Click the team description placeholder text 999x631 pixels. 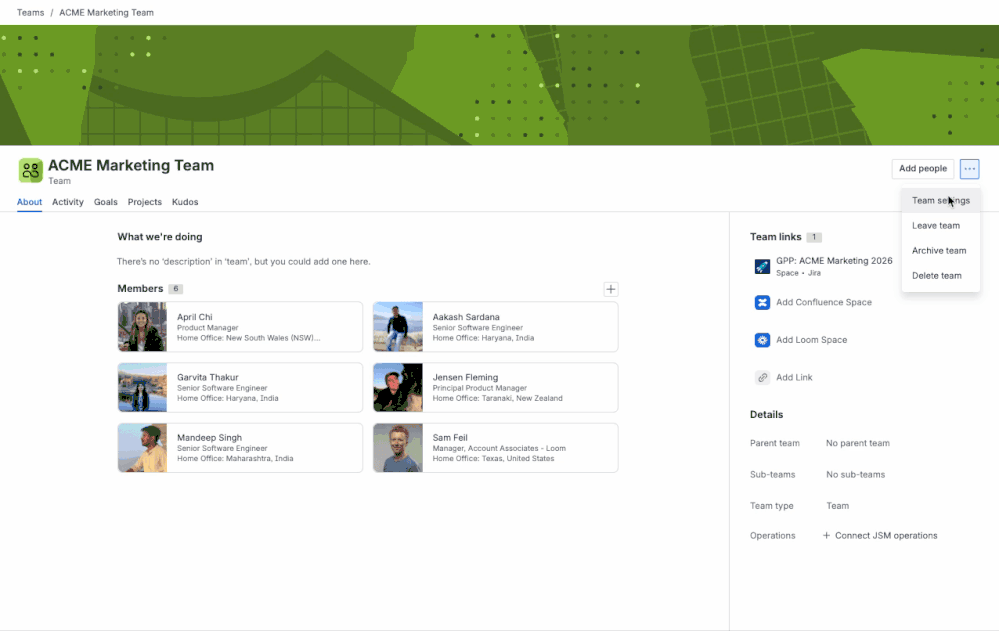pyautogui.click(x=243, y=262)
